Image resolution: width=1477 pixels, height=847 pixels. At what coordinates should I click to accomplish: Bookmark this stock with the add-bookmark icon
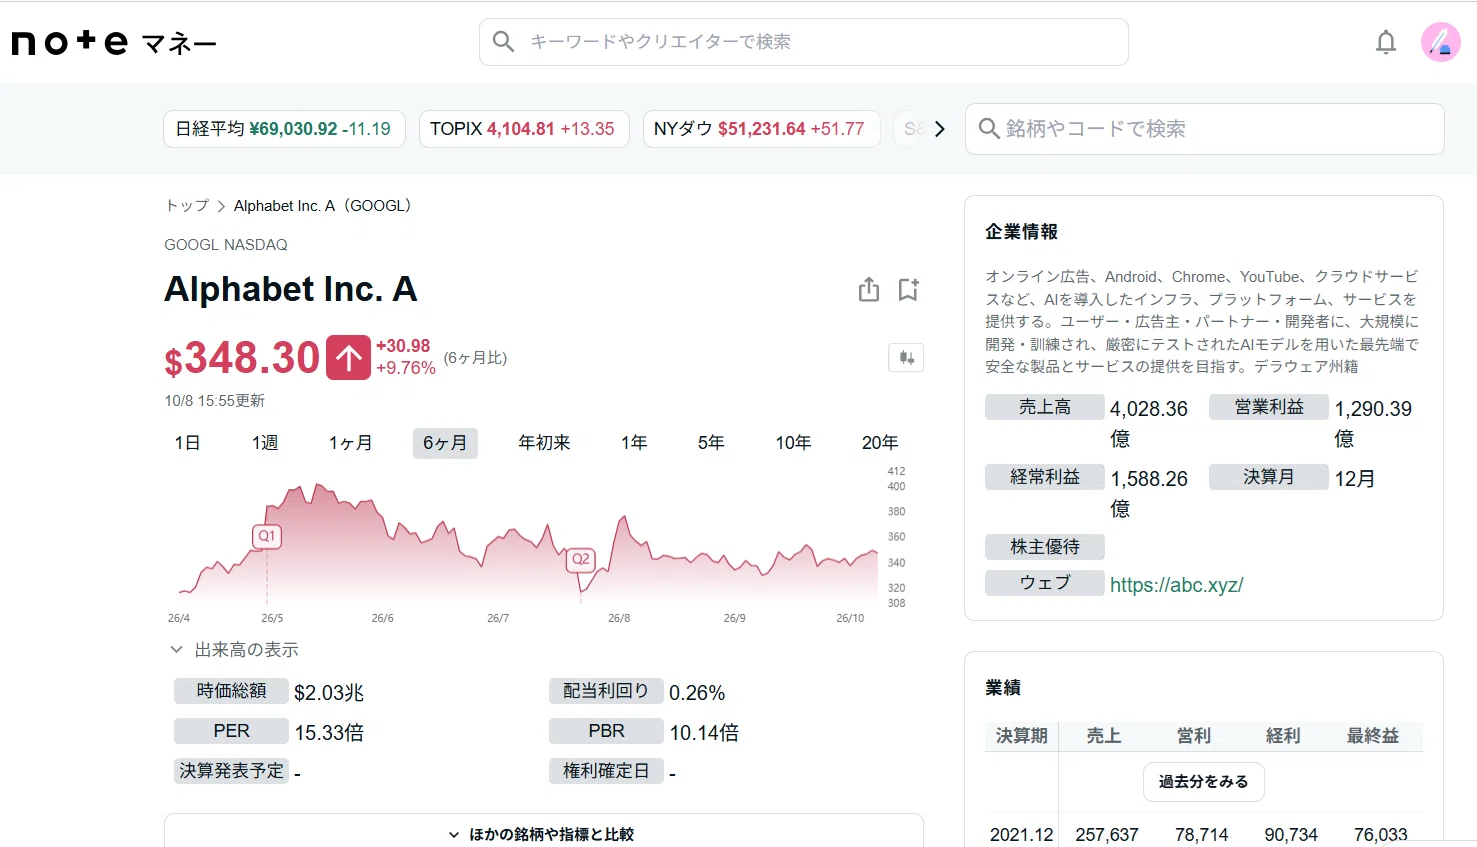(908, 289)
